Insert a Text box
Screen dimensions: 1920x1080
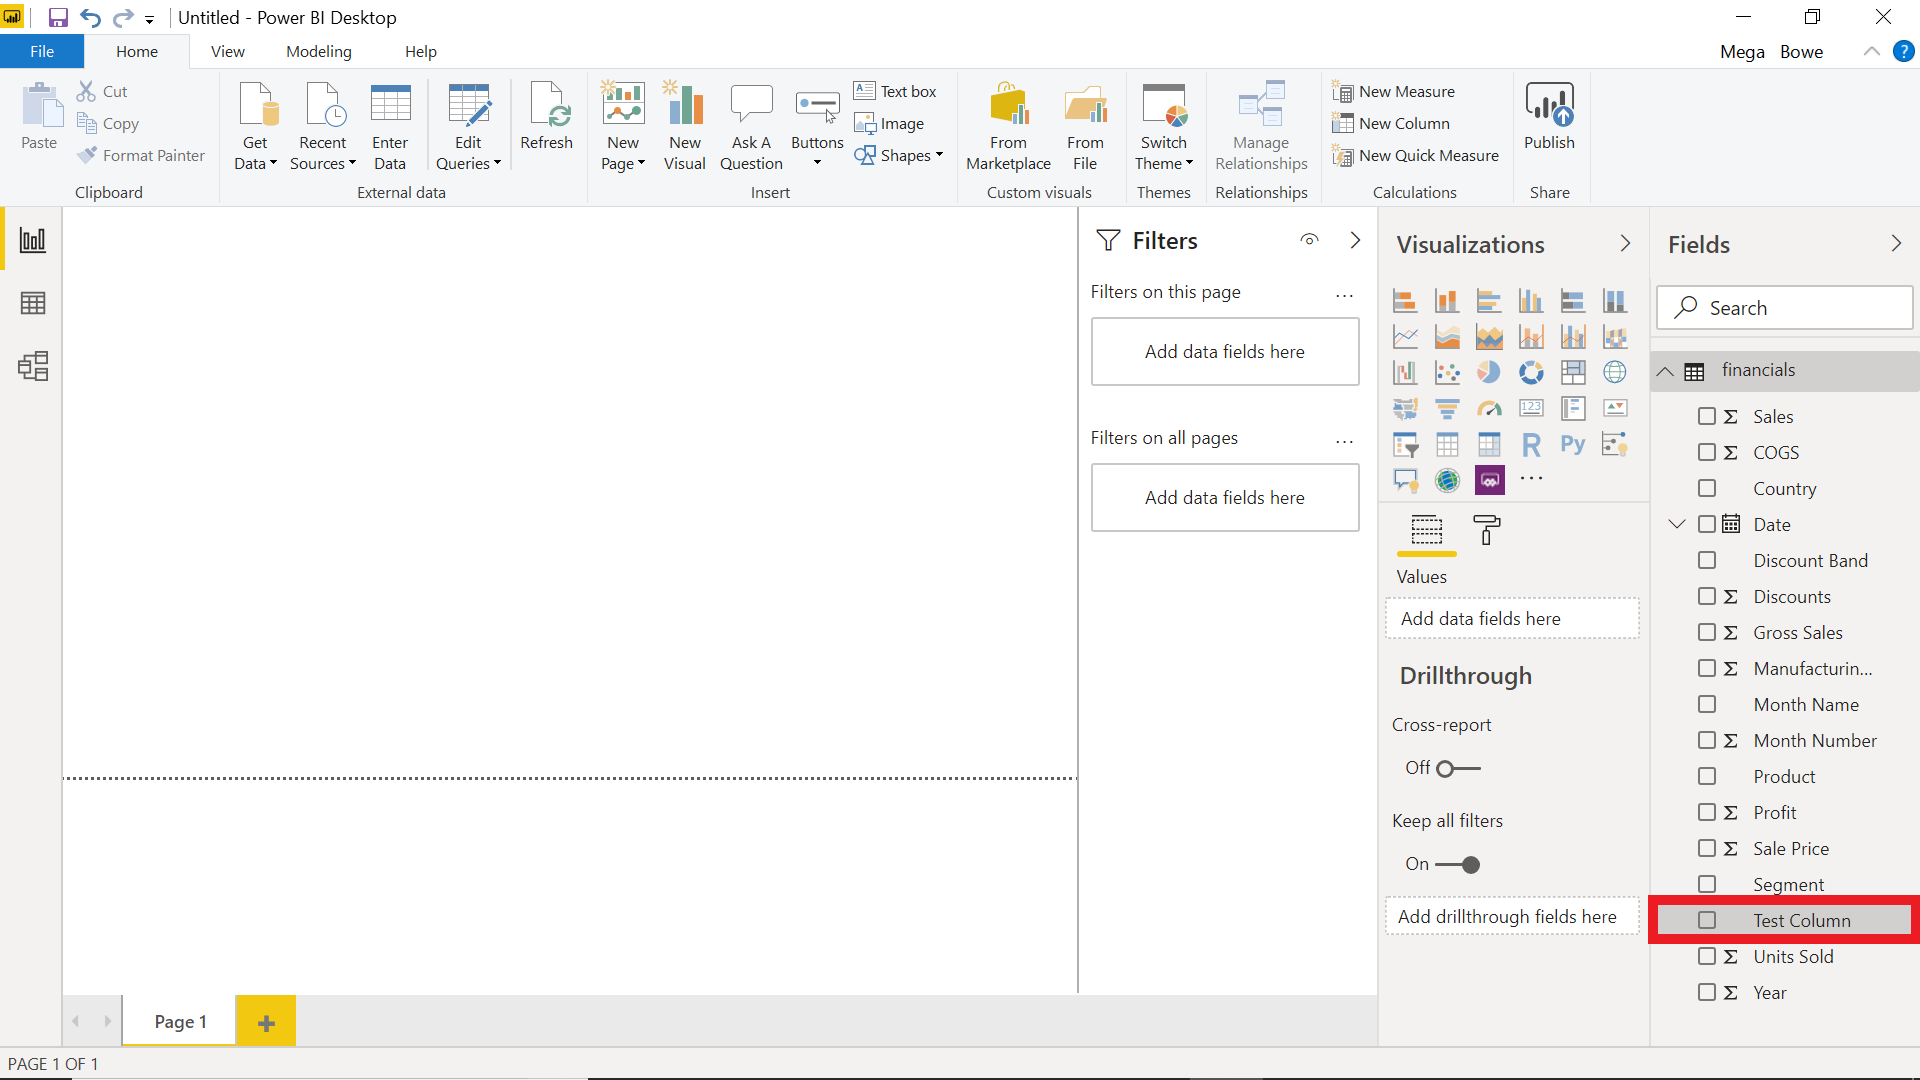[x=895, y=91]
